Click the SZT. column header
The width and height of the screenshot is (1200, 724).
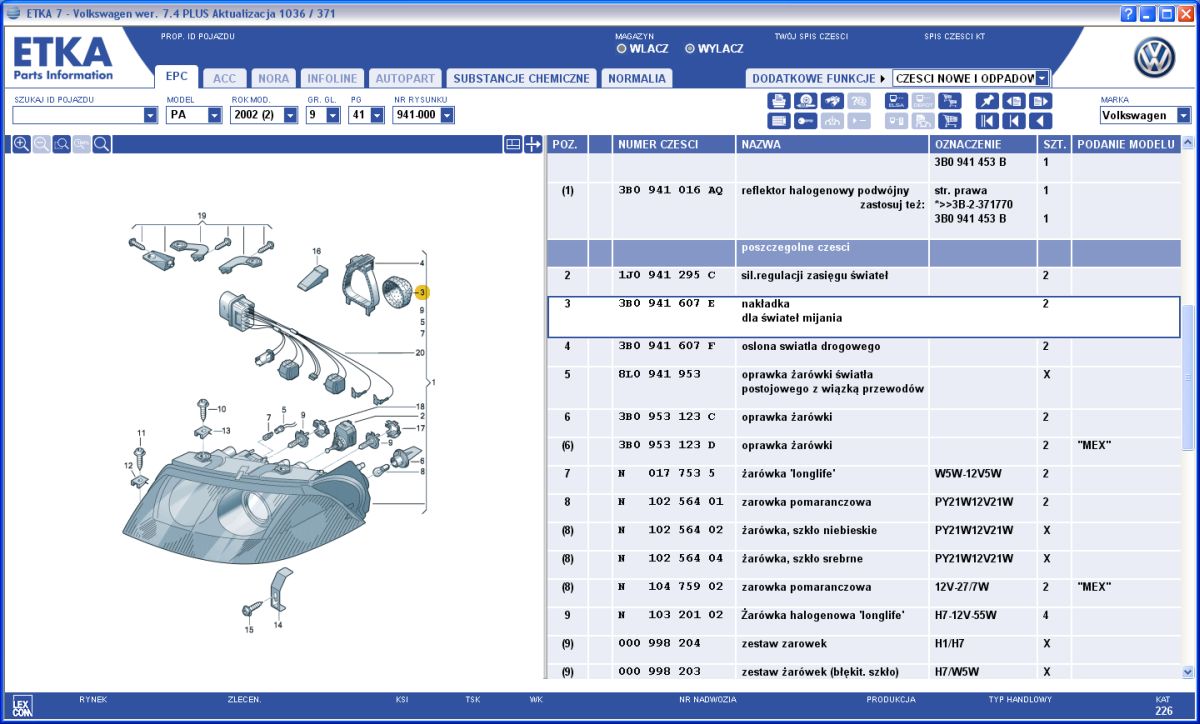click(x=1054, y=144)
